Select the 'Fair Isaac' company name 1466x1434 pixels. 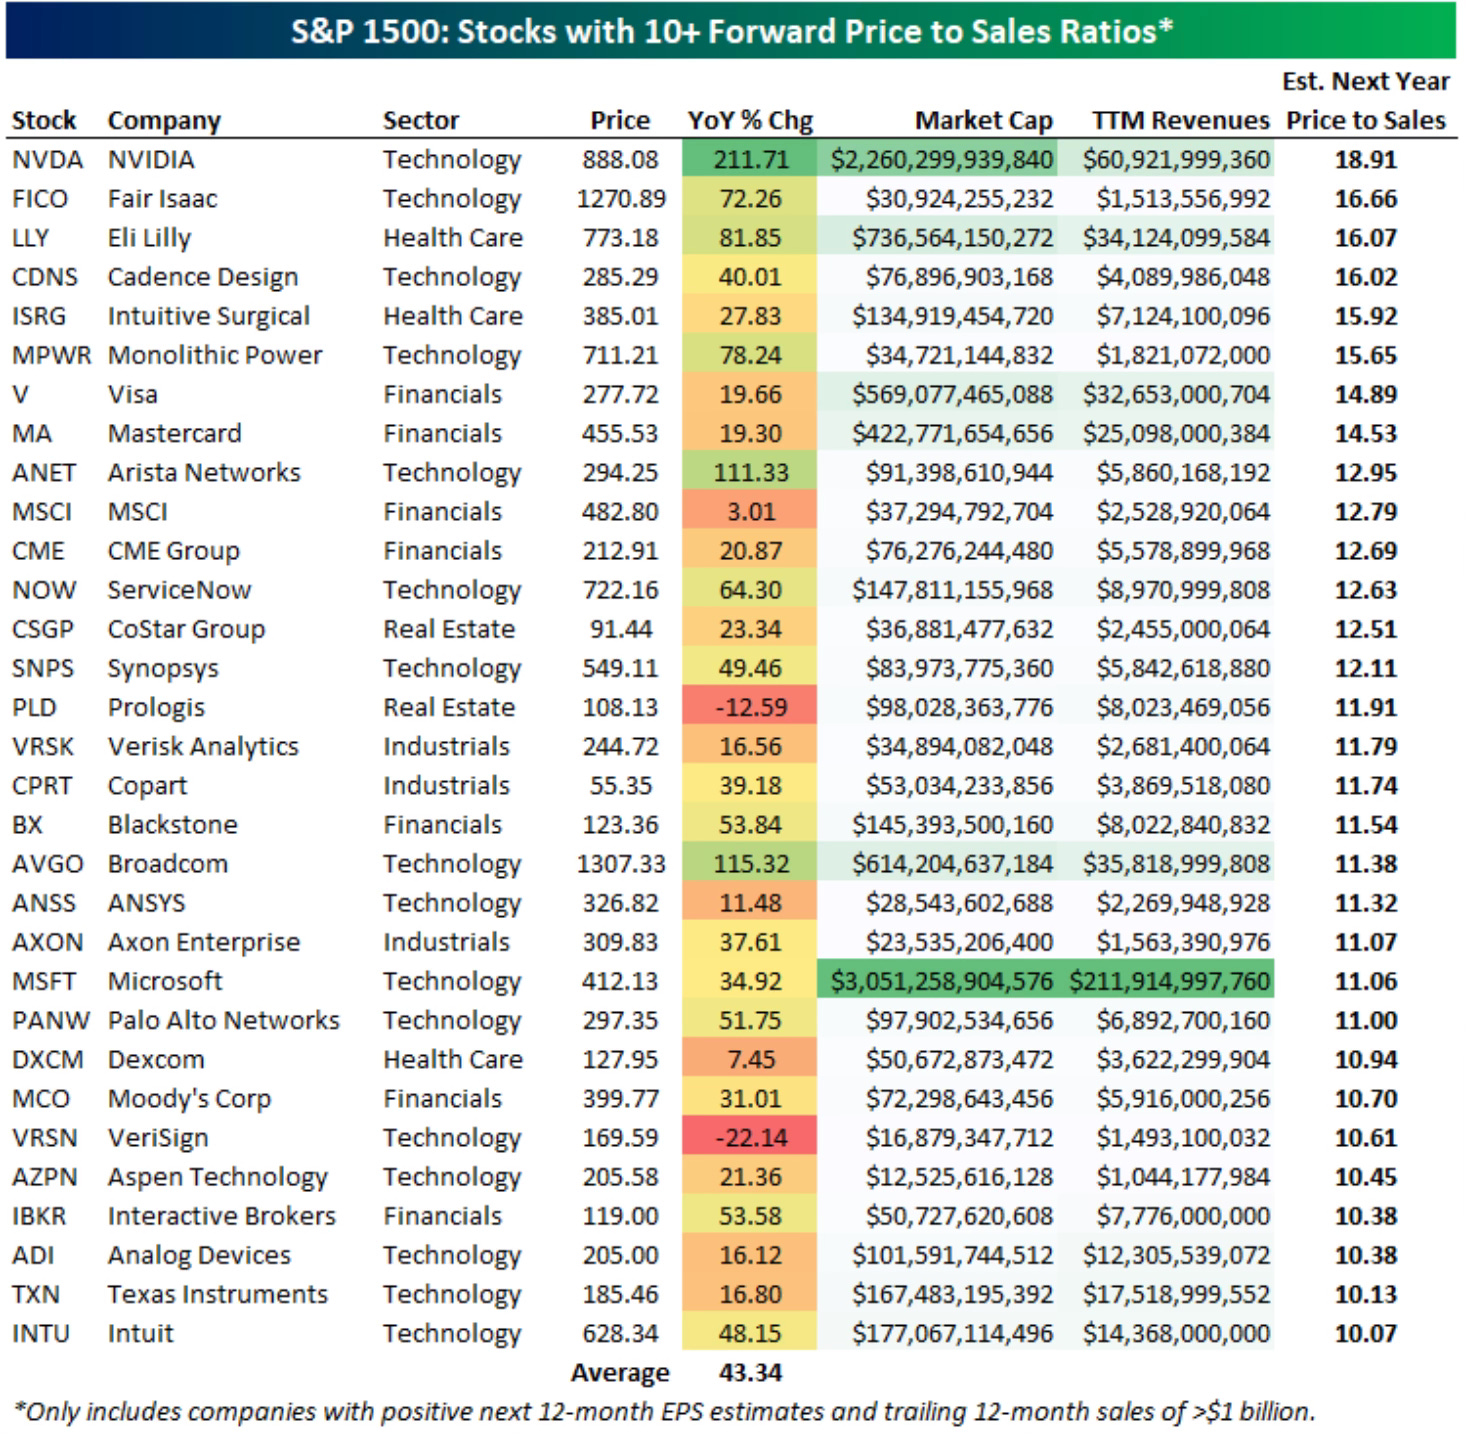point(162,198)
